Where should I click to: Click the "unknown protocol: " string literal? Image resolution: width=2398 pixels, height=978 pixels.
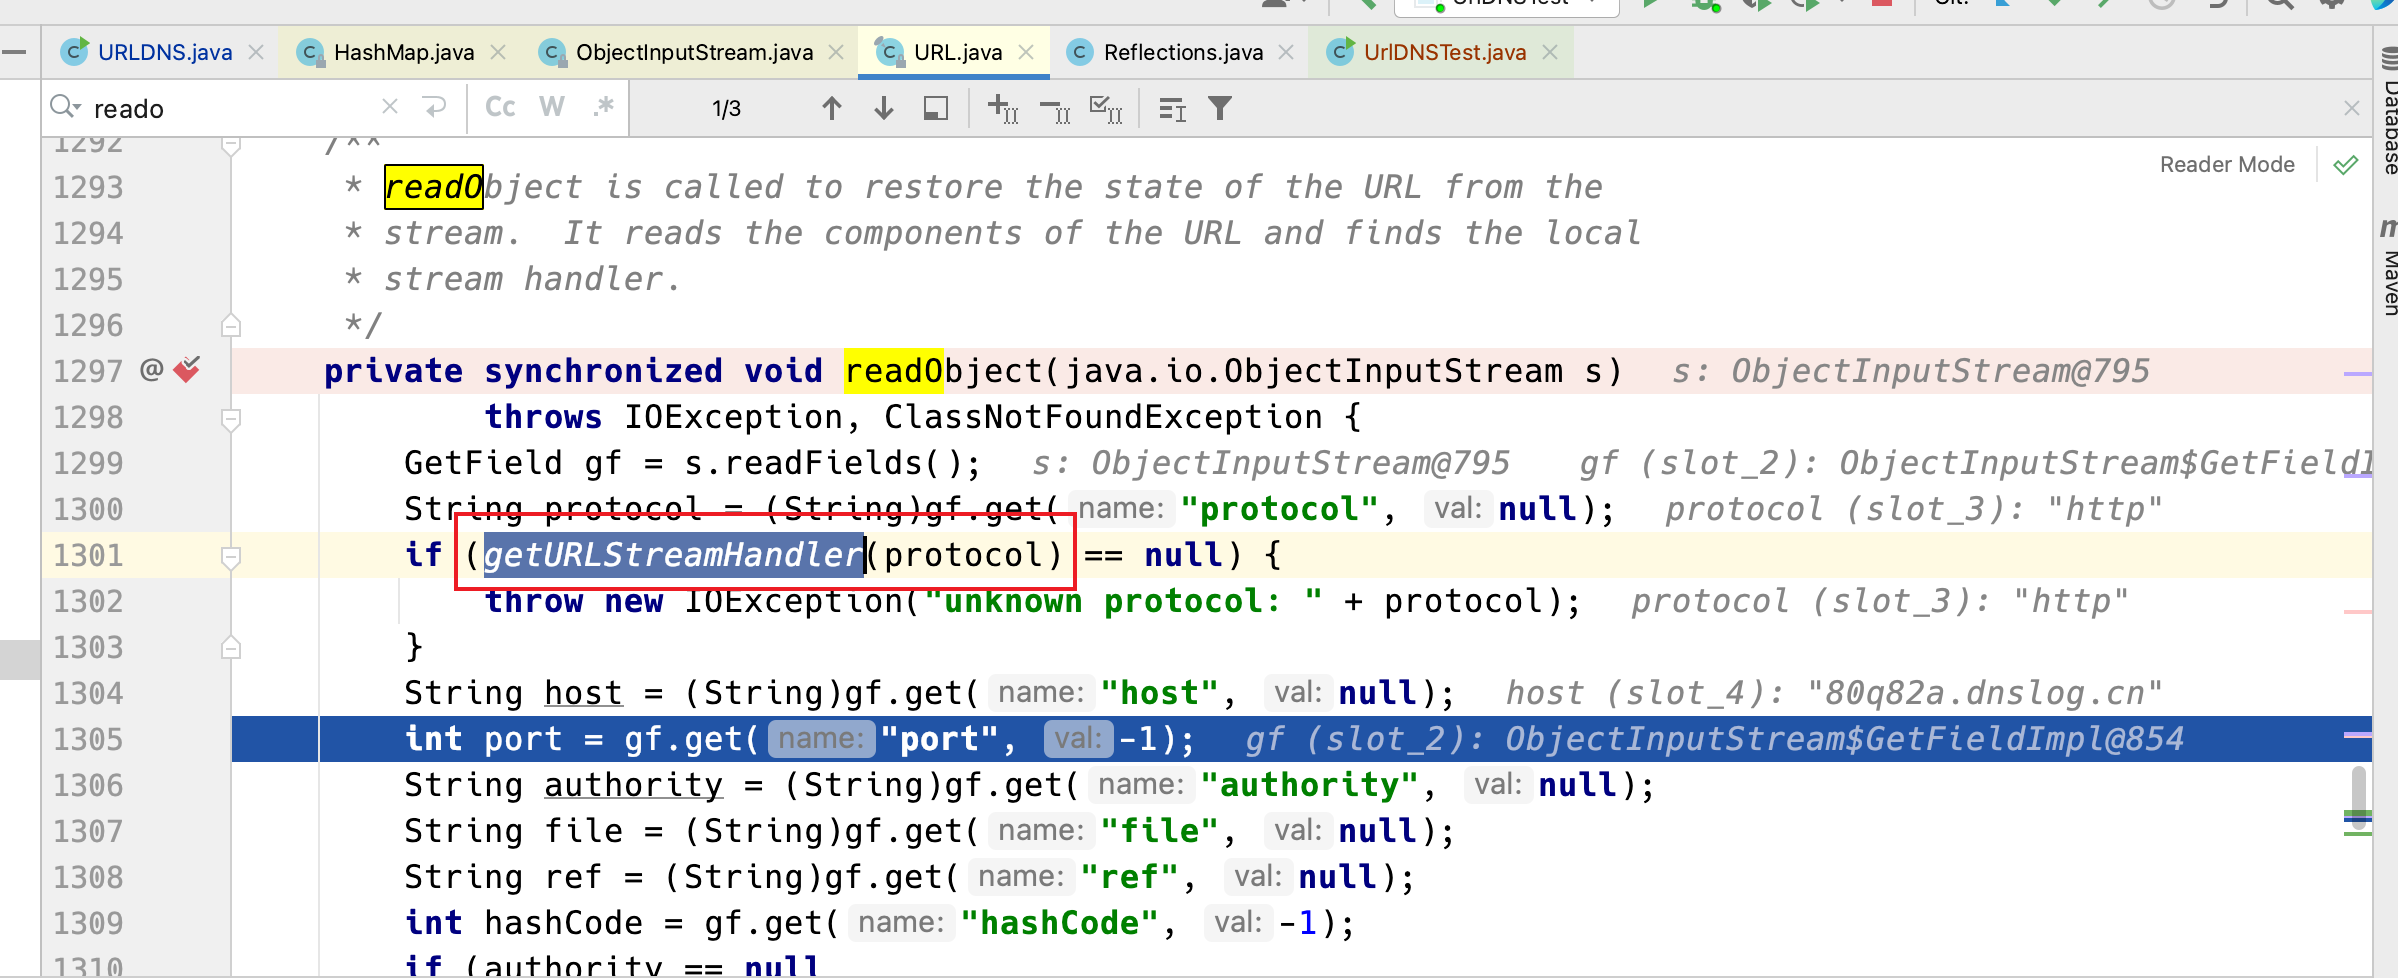(1123, 601)
